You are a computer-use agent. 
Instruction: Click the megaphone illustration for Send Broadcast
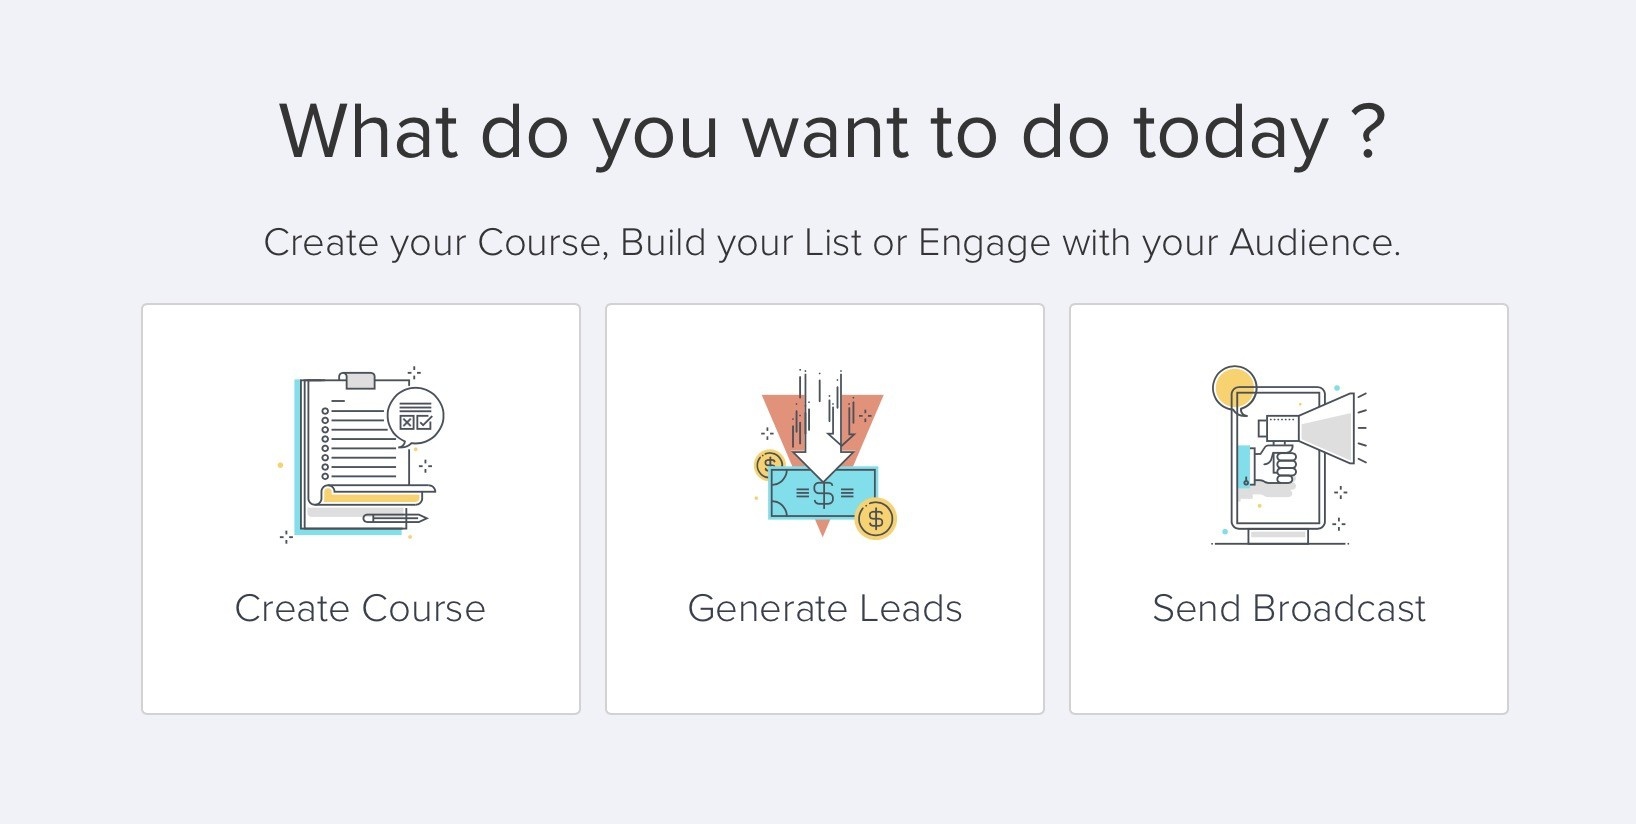1289,455
